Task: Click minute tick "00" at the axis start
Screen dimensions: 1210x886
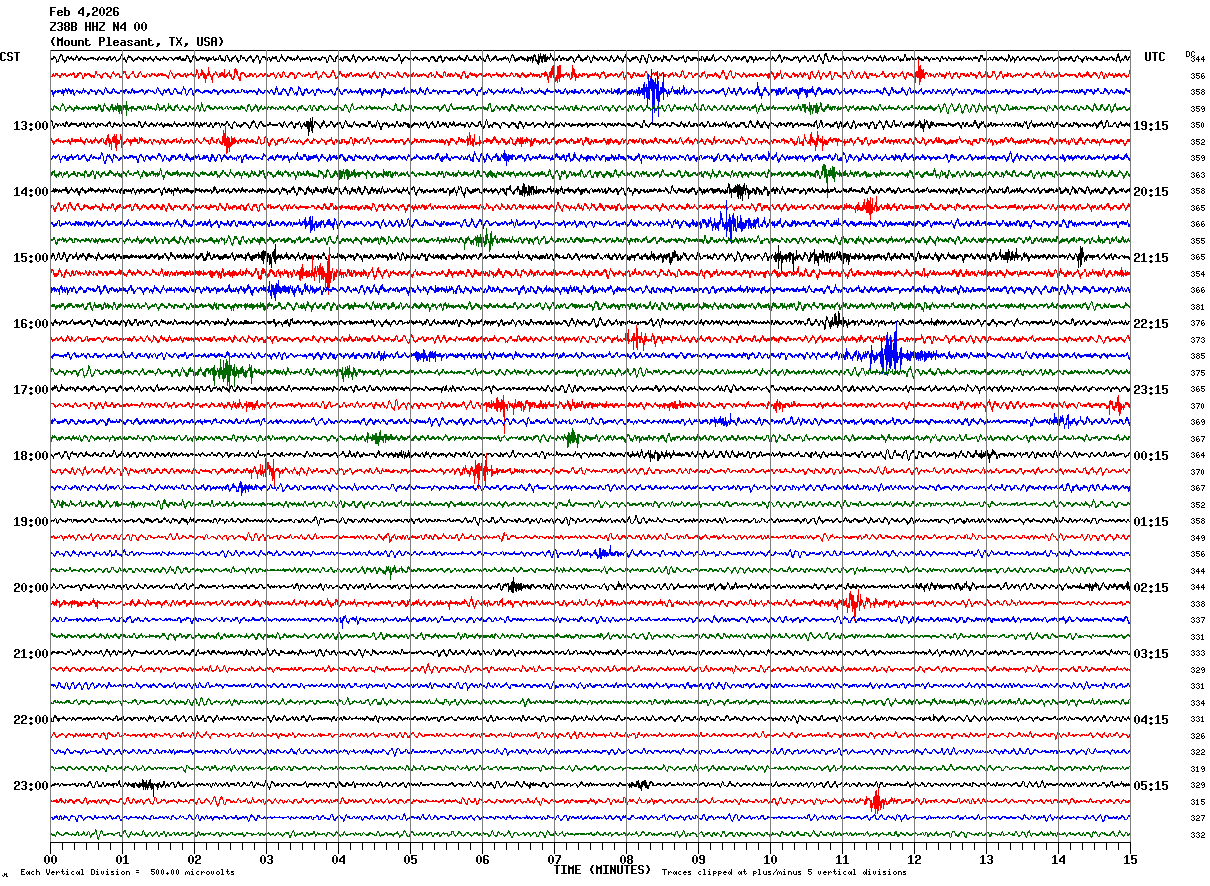Action: [x=50, y=859]
